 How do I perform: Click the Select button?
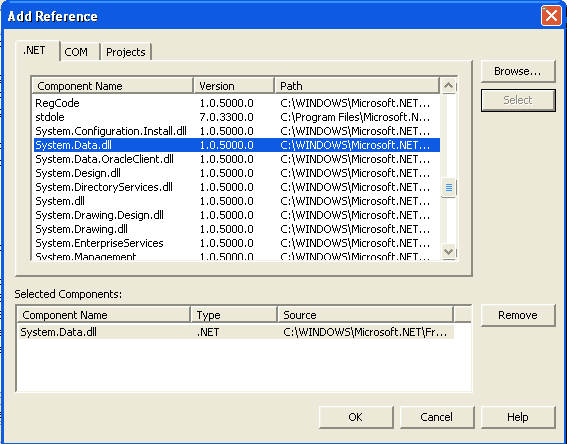518,100
